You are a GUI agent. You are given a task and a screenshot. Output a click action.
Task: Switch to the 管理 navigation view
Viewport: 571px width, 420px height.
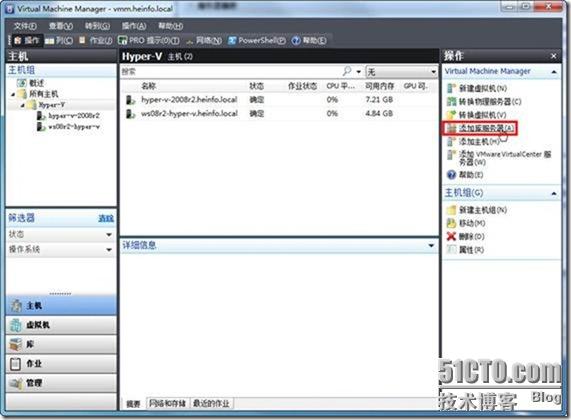61,383
